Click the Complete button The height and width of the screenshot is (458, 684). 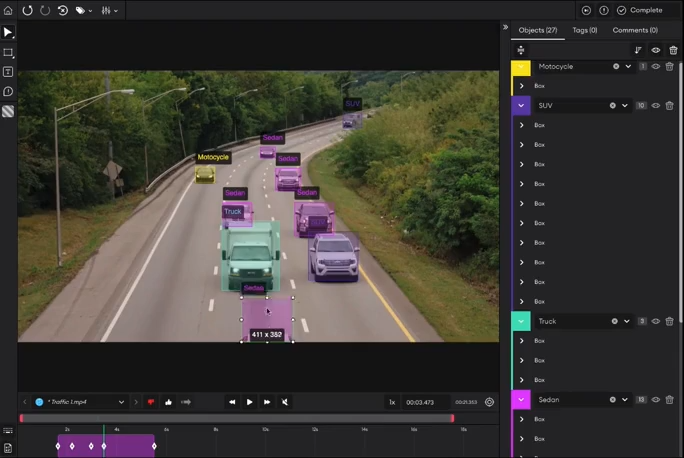tap(640, 10)
